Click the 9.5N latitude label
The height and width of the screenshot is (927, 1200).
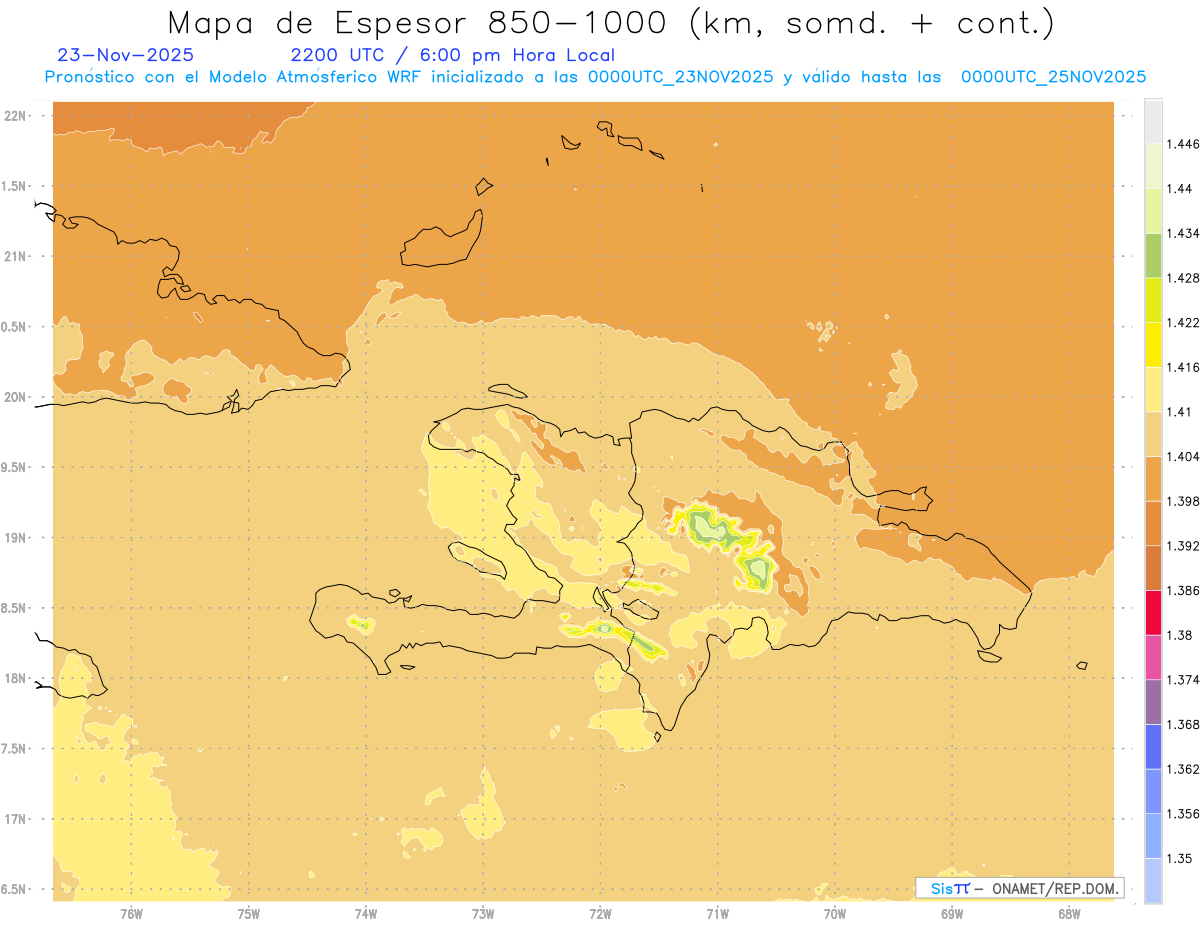13,468
